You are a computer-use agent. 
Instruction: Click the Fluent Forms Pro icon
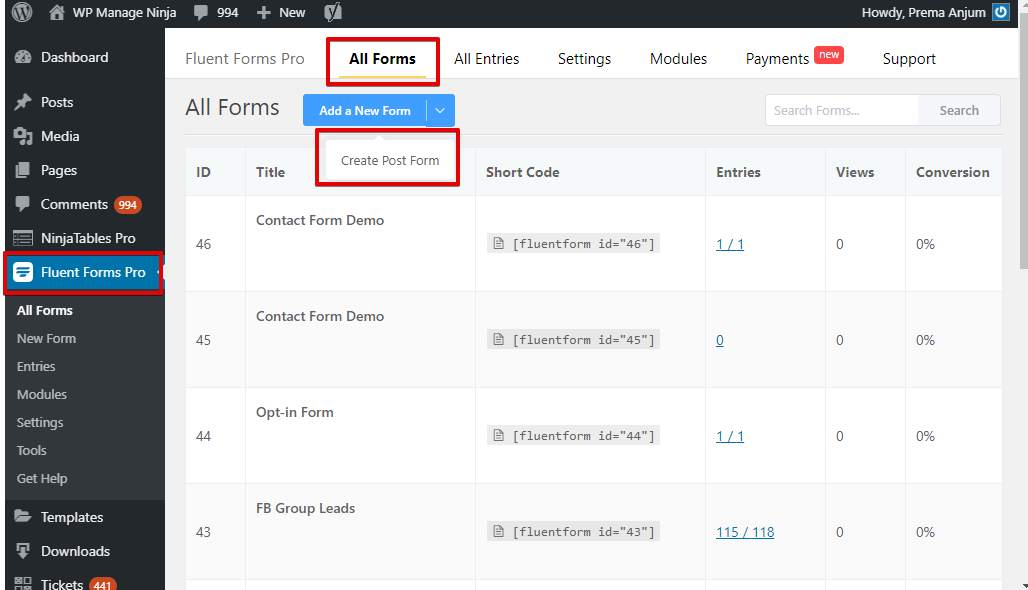pyautogui.click(x=23, y=272)
